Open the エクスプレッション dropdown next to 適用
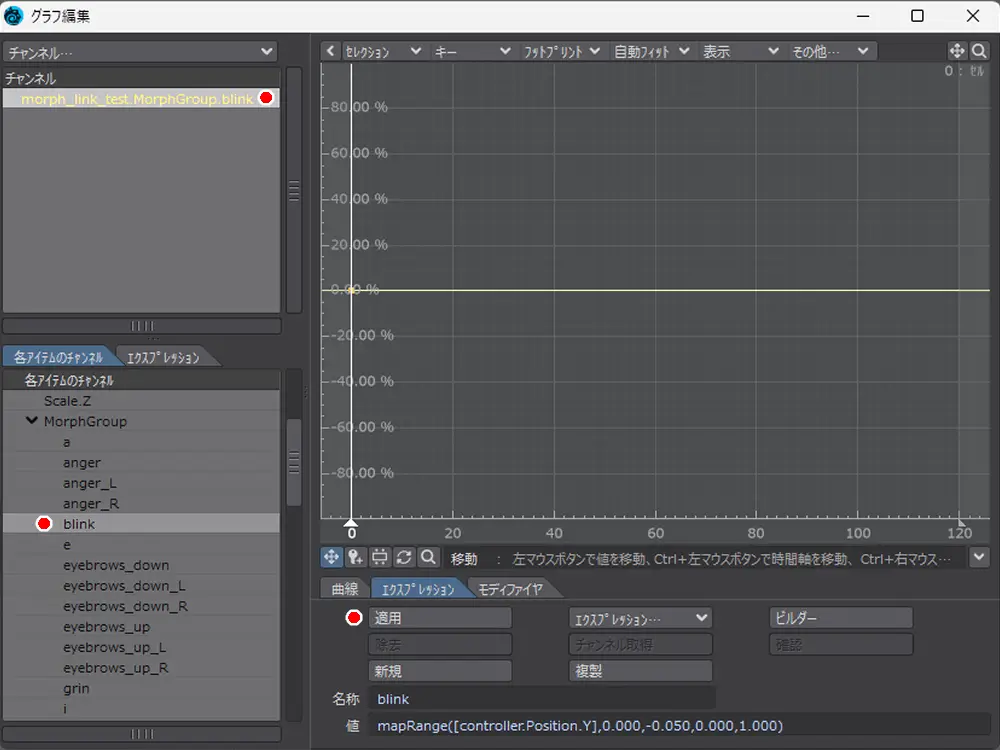The width and height of the screenshot is (1000, 750). (x=640, y=618)
